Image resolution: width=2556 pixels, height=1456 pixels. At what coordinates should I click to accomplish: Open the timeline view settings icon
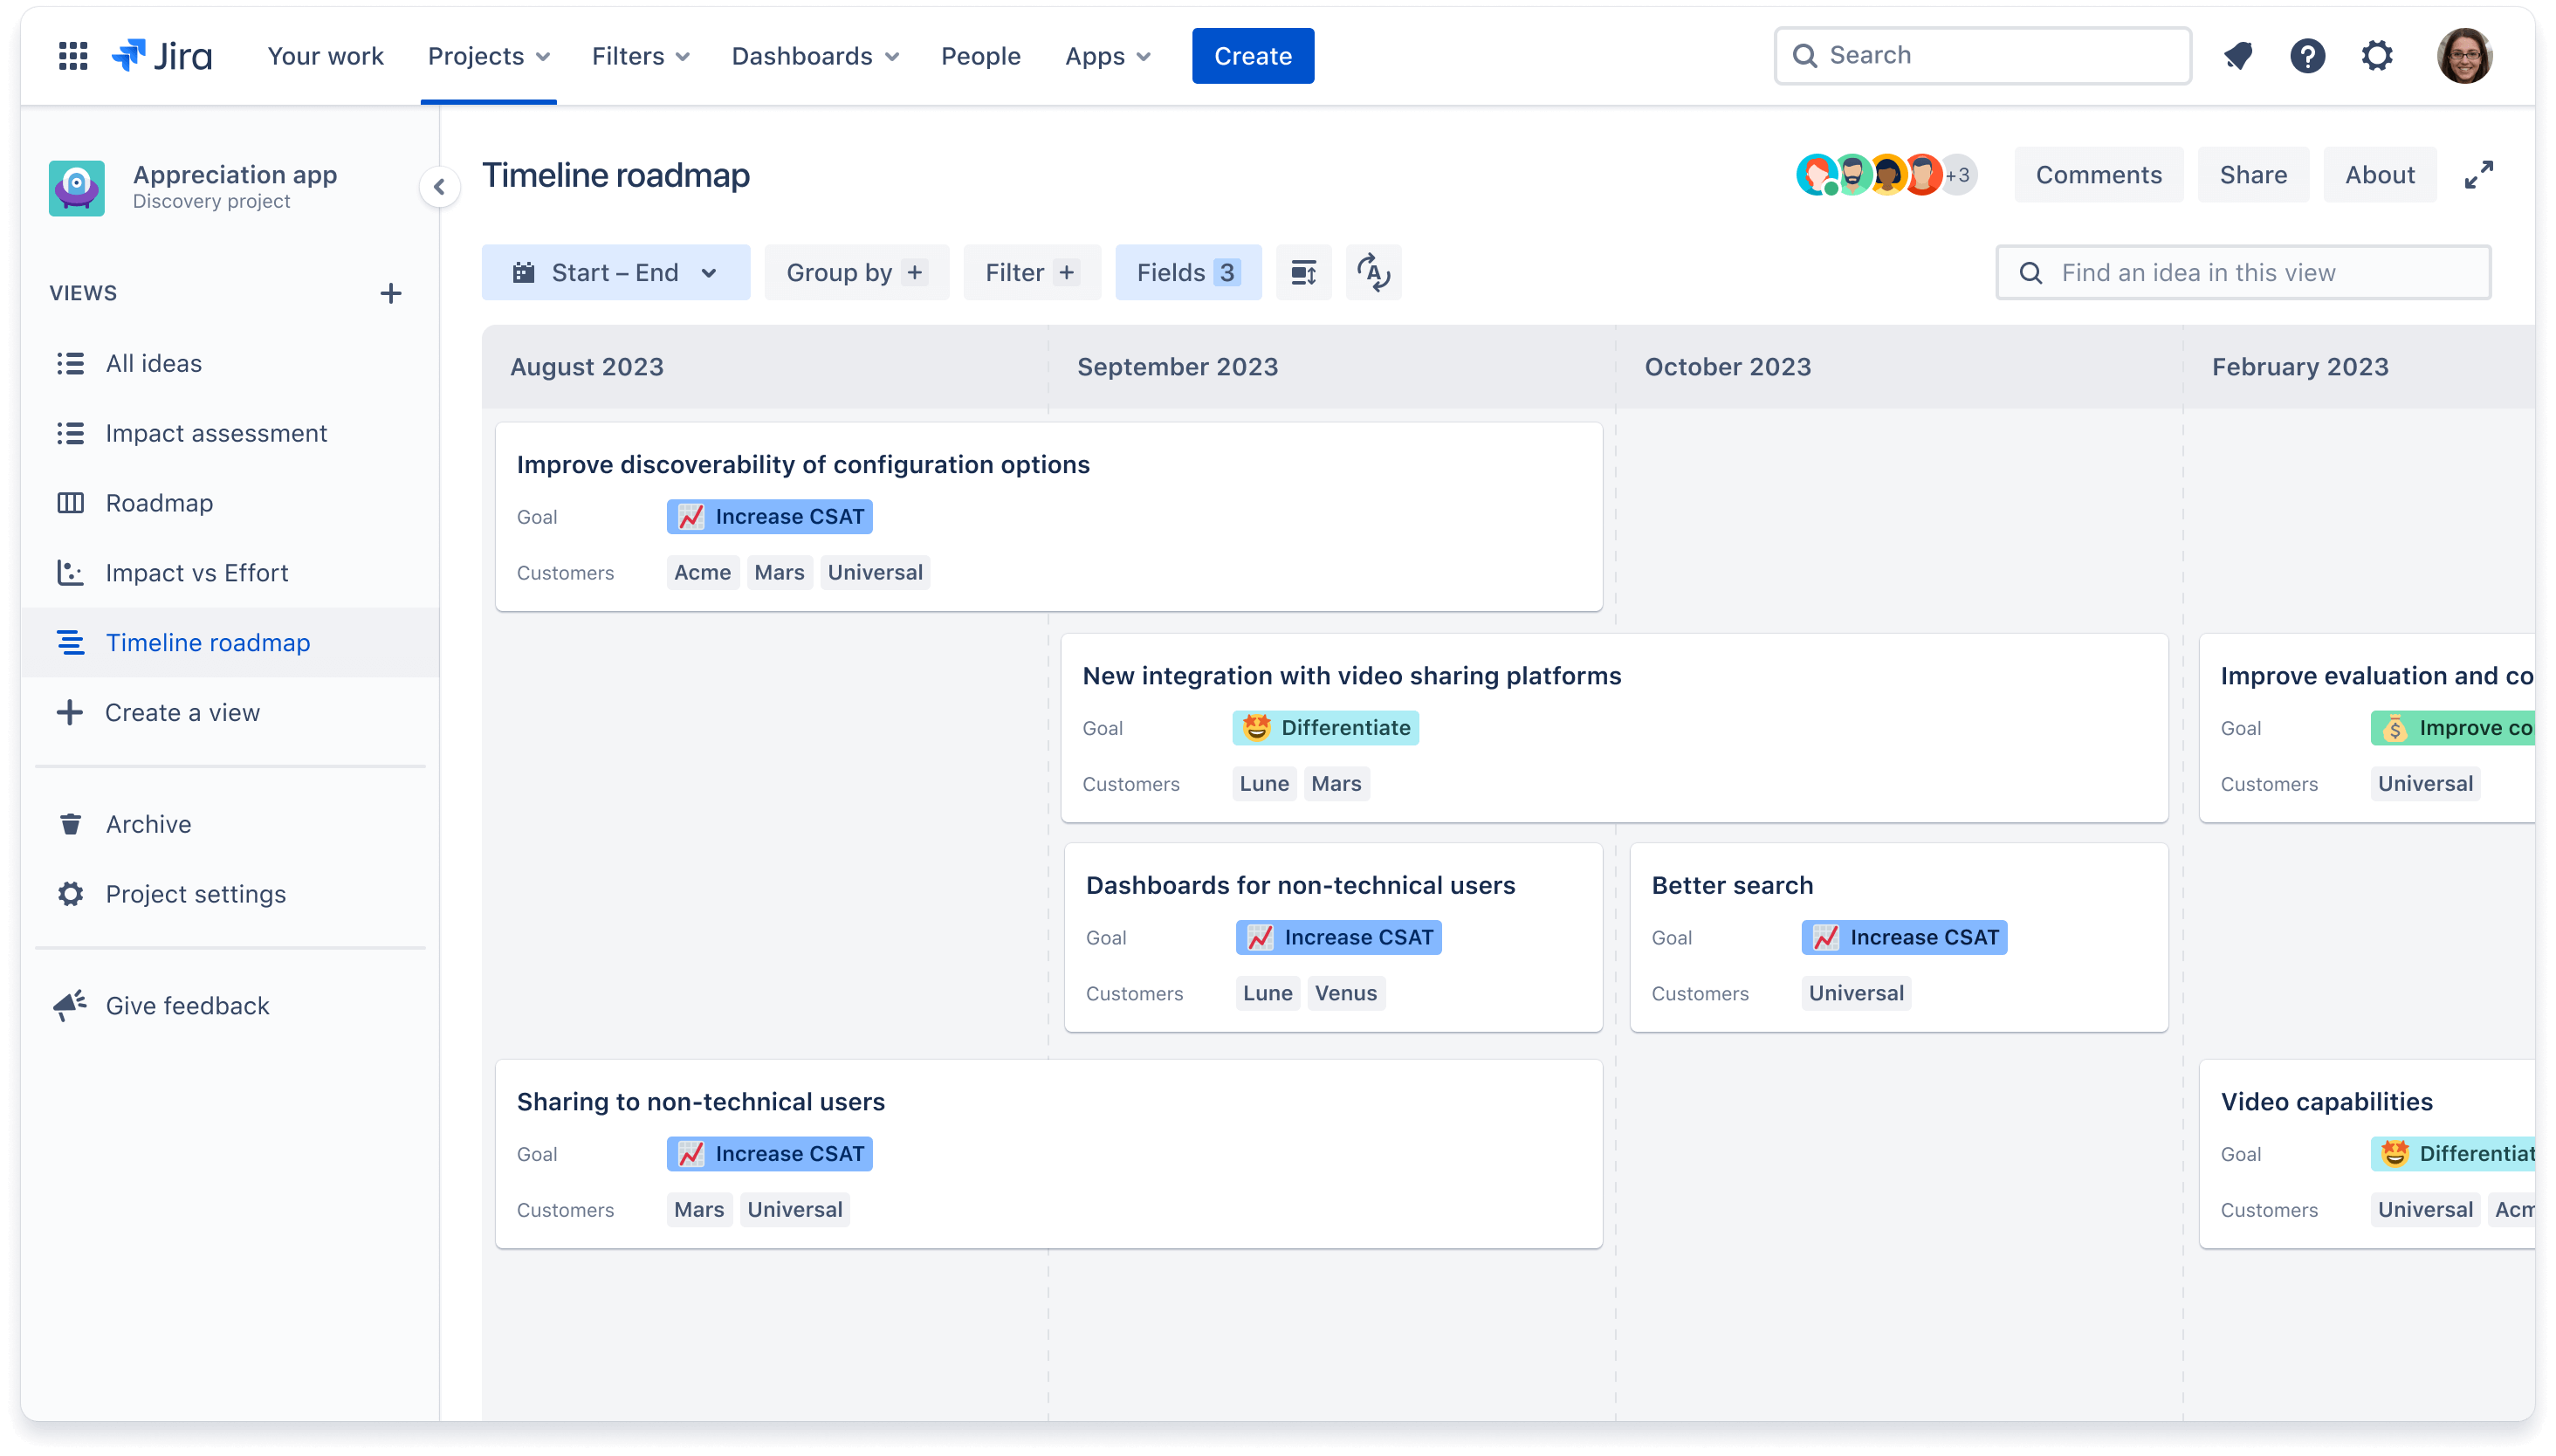click(1302, 272)
